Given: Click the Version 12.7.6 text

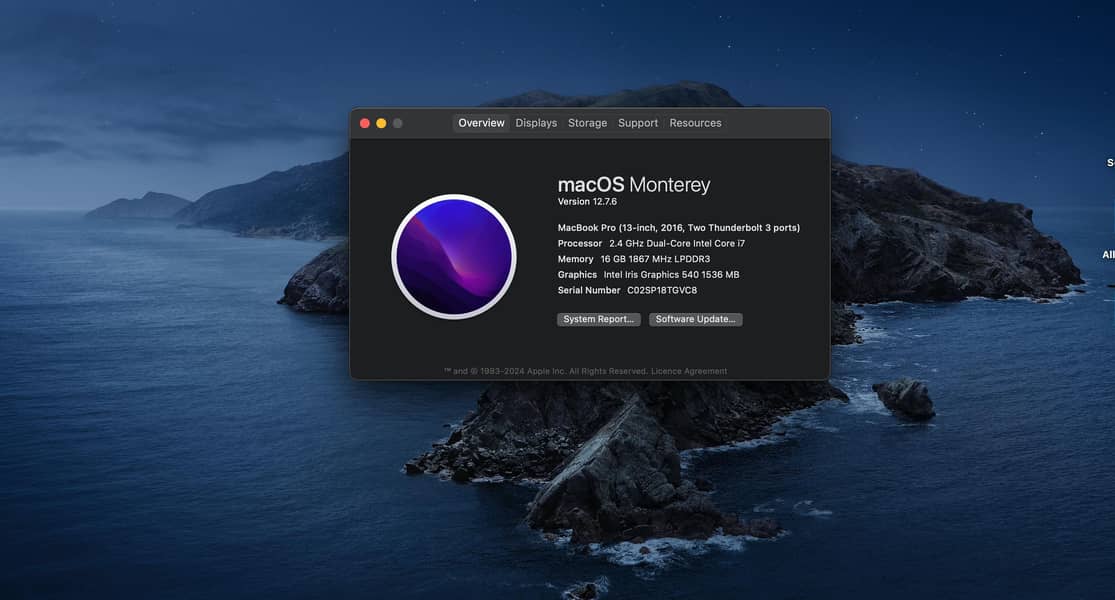Looking at the screenshot, I should click(x=587, y=202).
